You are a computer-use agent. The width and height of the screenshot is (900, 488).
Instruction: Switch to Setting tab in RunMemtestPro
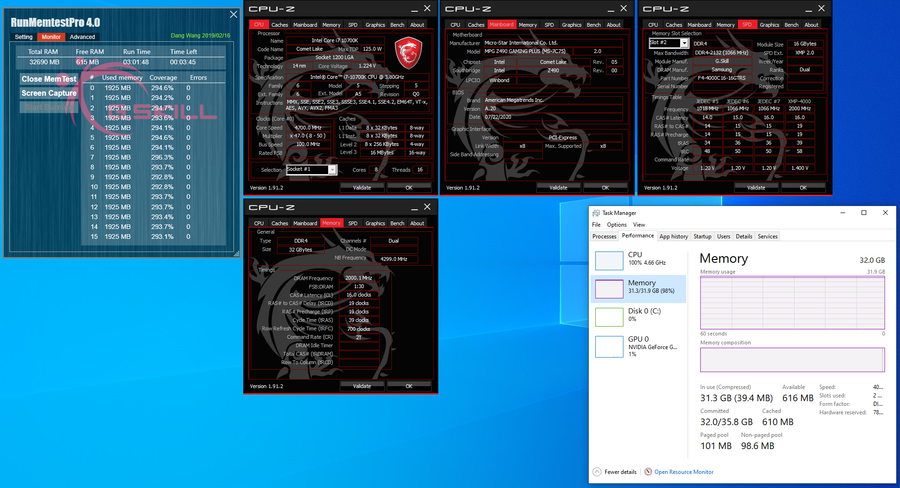click(24, 36)
